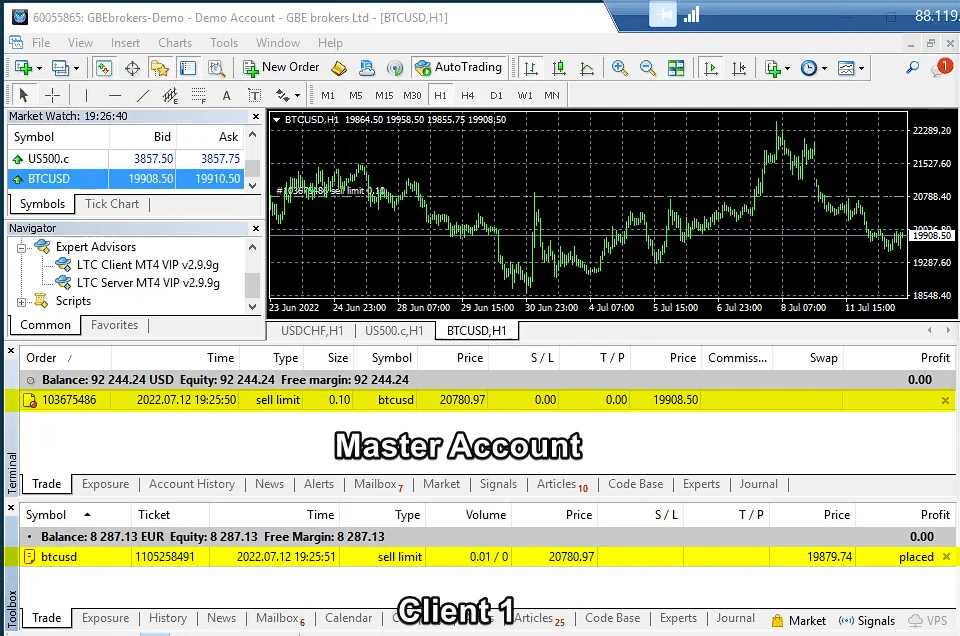
Task: Toggle the Market Watch window icon
Action: pos(103,68)
